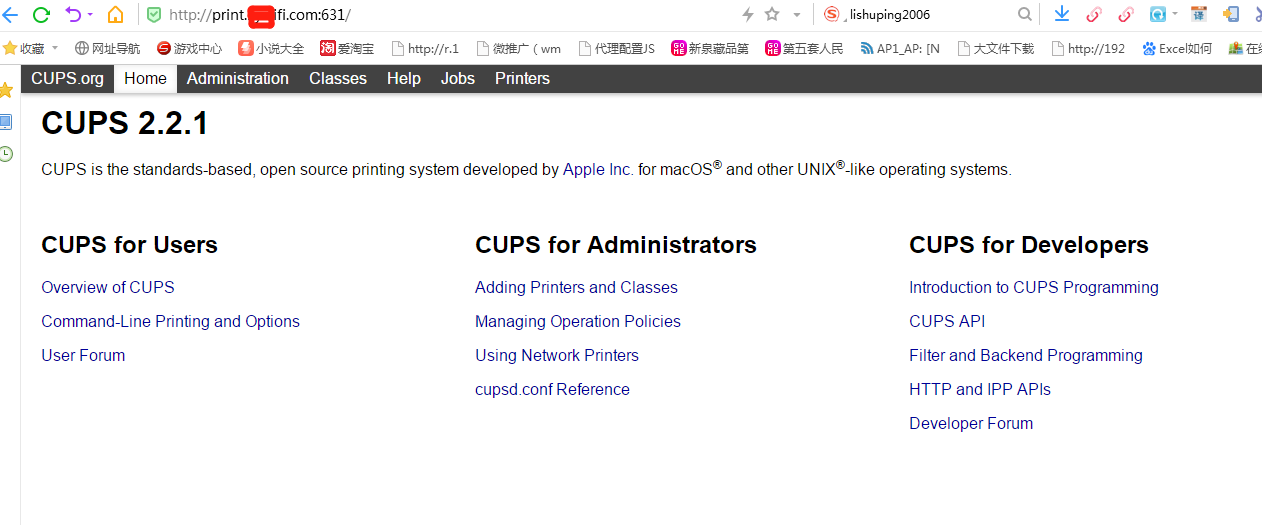Click the lightning speed-mode icon
The height and width of the screenshot is (525, 1262).
748,14
